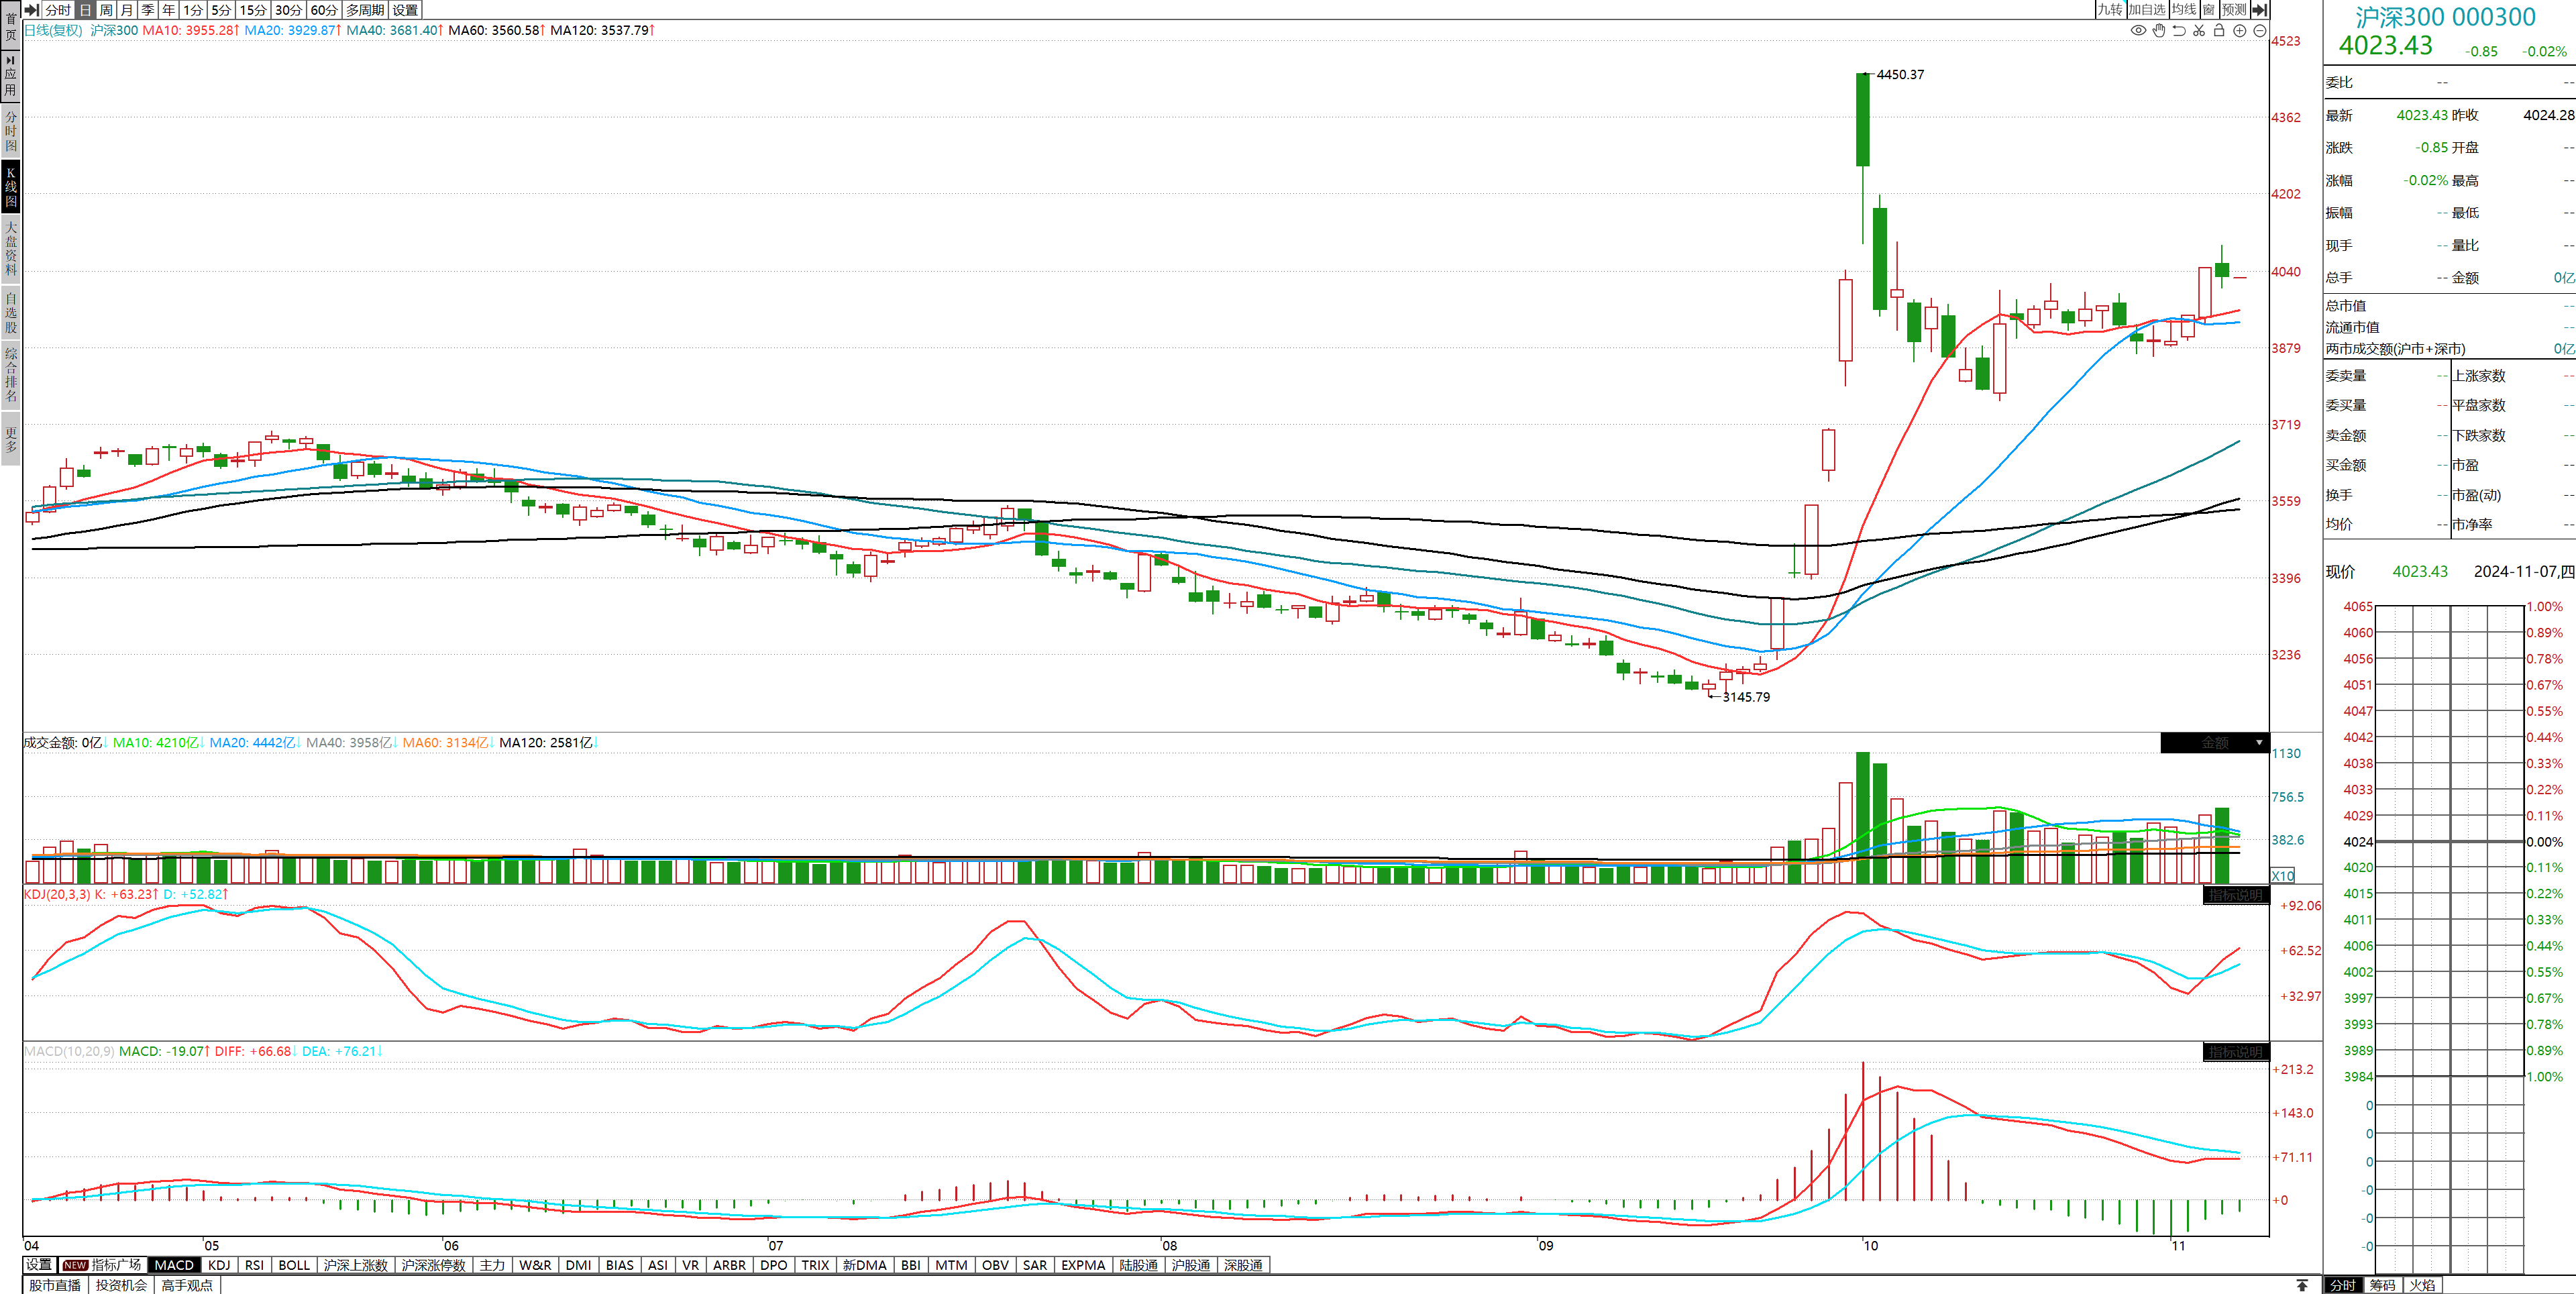
Task: Click the eye visibility icon above the chart
Action: coord(2138,30)
